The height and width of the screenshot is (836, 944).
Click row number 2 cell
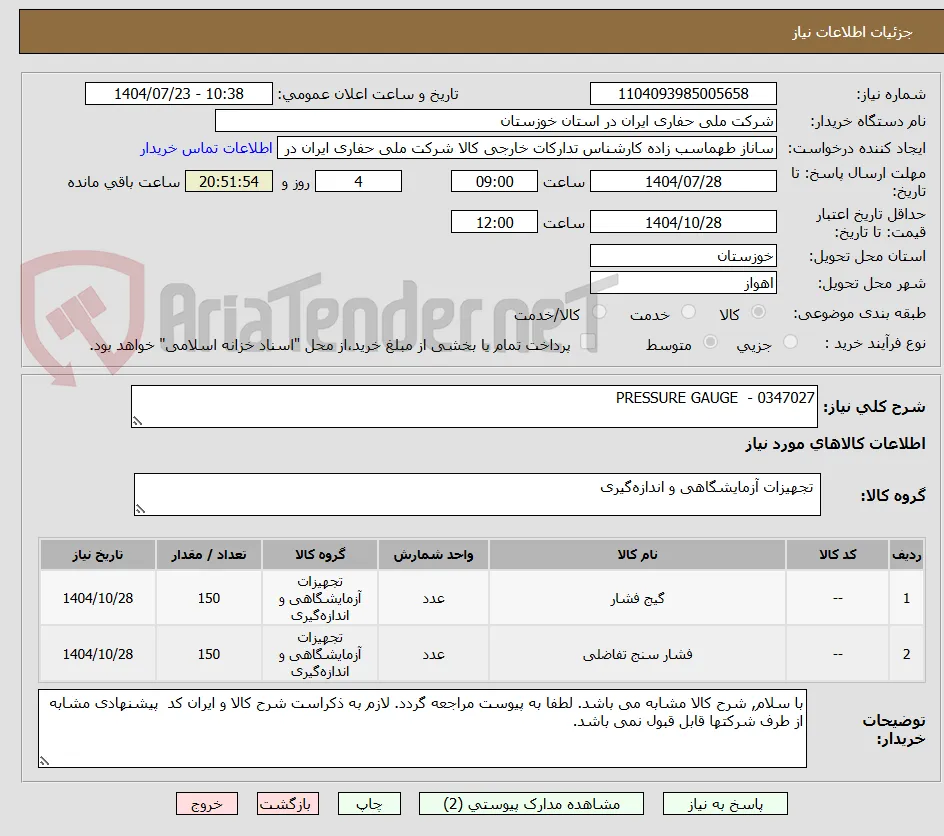coord(907,654)
